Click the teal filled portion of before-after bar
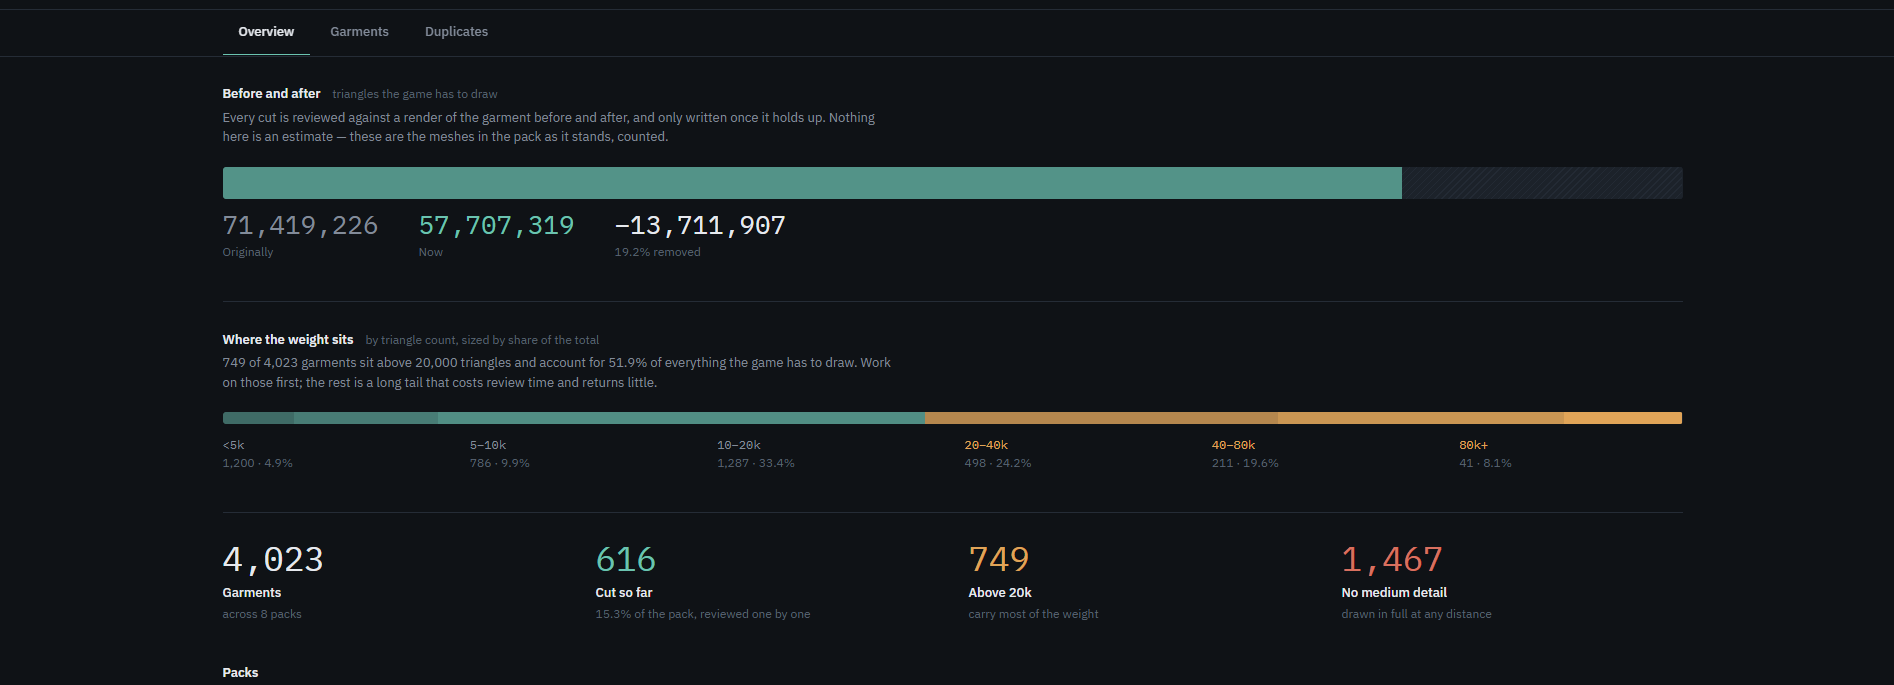The image size is (1894, 685). point(812,183)
